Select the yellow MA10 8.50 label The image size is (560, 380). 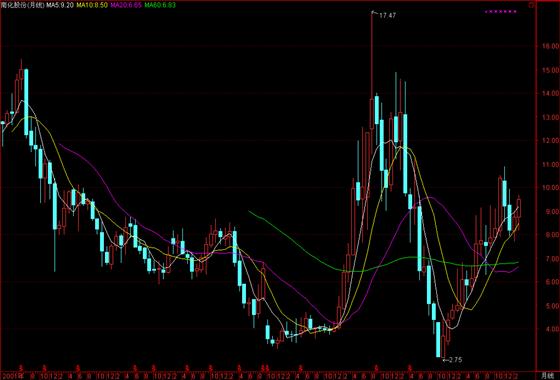click(x=92, y=5)
